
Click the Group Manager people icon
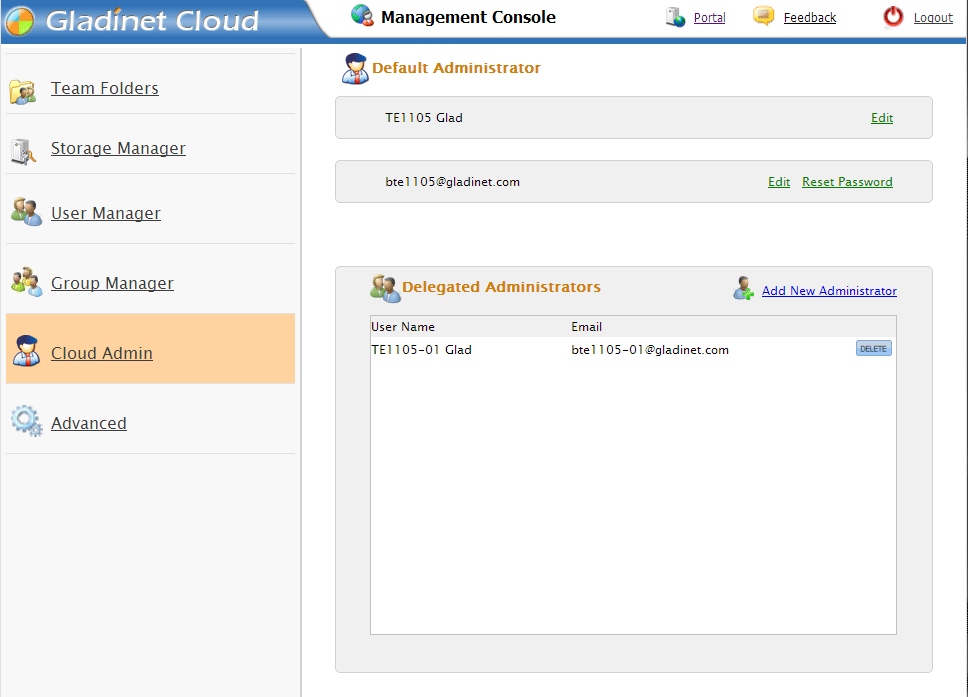coord(27,282)
